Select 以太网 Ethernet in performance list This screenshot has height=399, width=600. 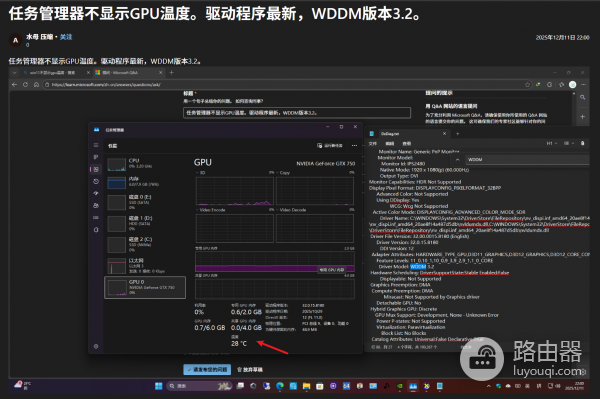(145, 265)
